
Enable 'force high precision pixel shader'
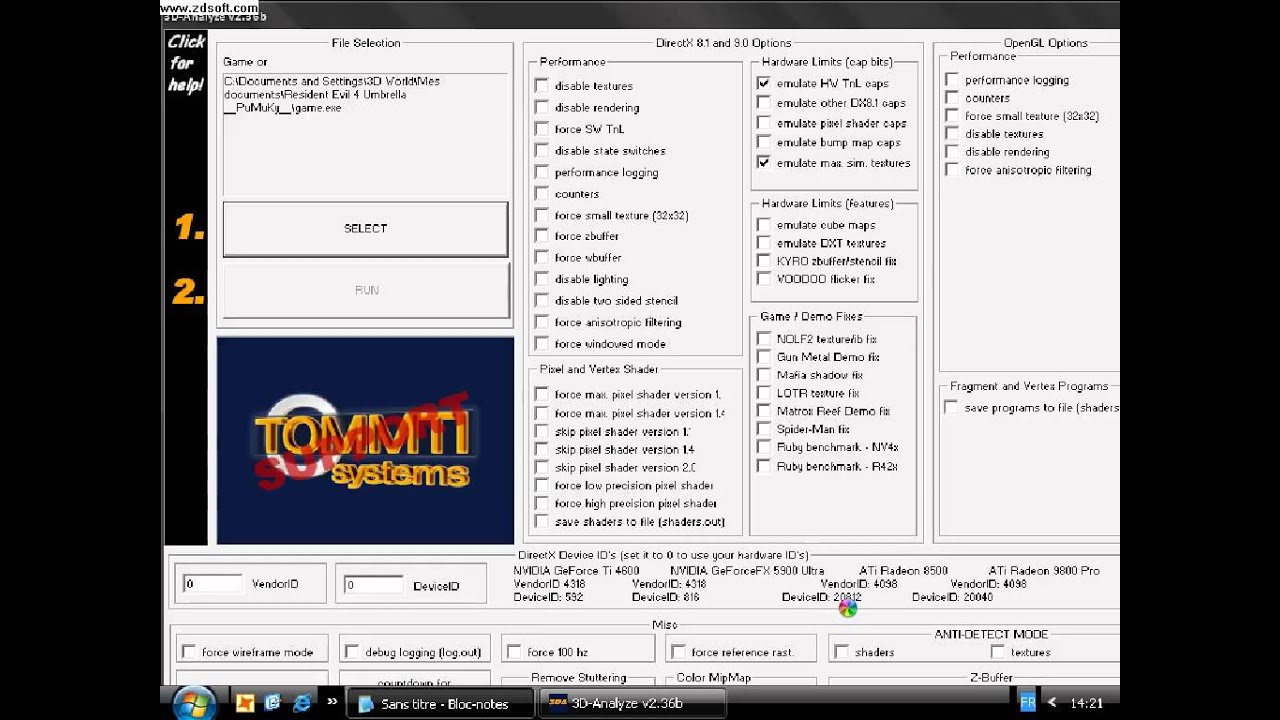[541, 503]
